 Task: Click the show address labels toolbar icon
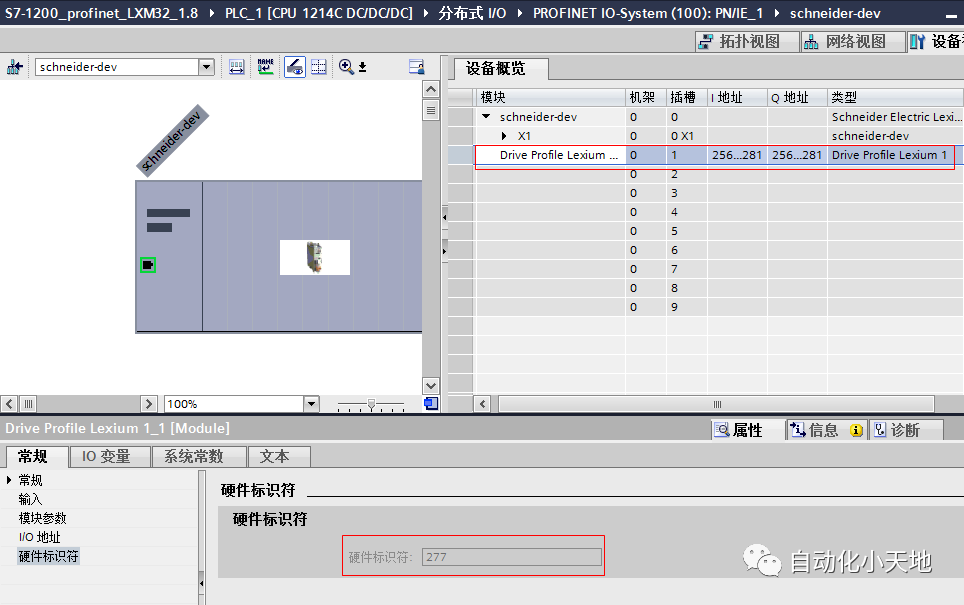pos(237,67)
